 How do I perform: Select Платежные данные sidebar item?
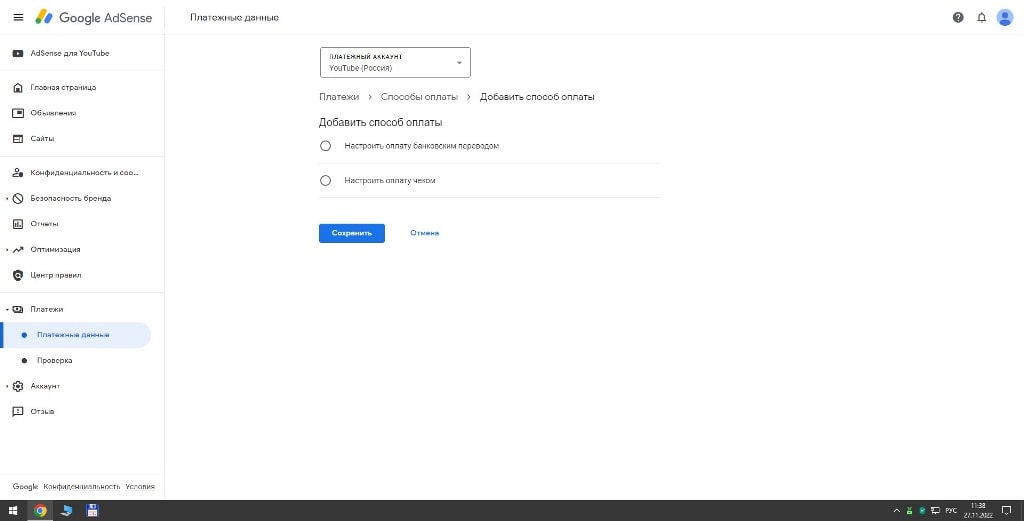[x=73, y=335]
